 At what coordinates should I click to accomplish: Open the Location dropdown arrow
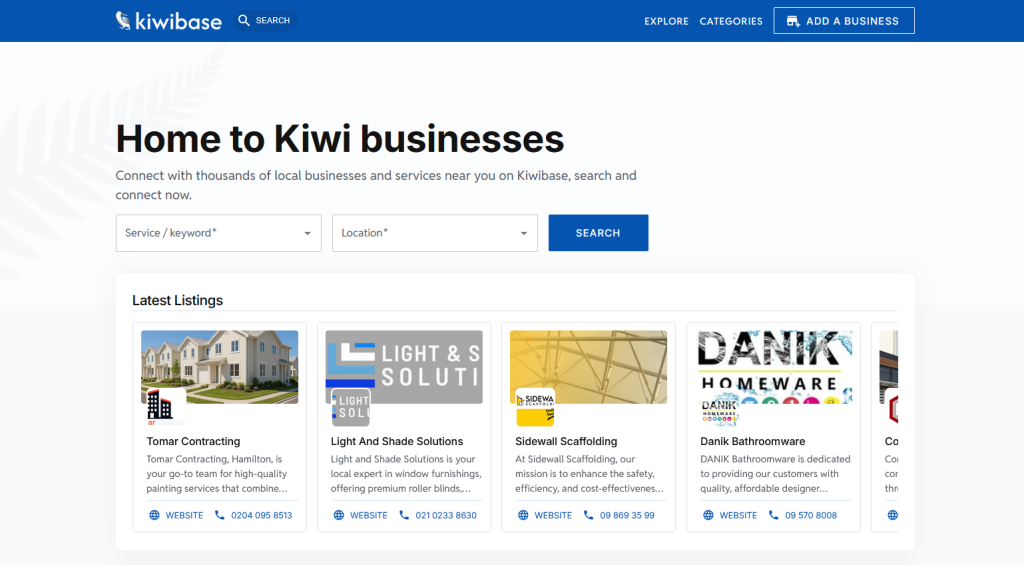tap(523, 233)
